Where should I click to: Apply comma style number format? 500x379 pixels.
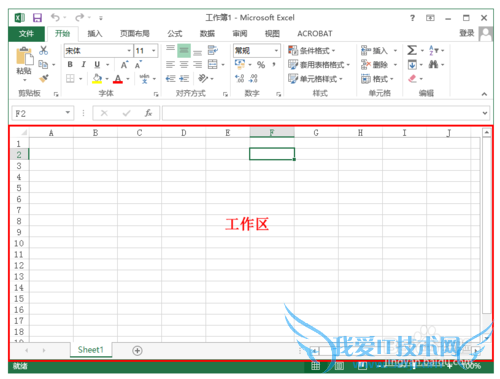(x=274, y=64)
